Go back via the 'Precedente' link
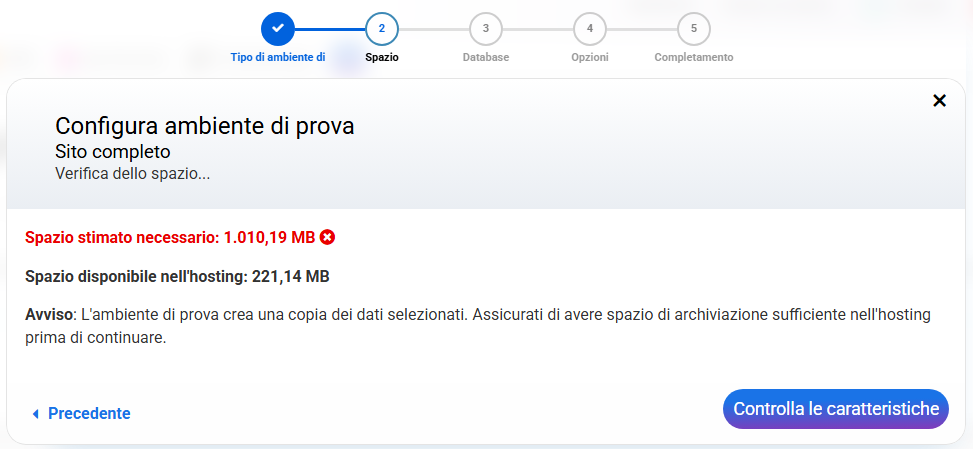 point(89,414)
